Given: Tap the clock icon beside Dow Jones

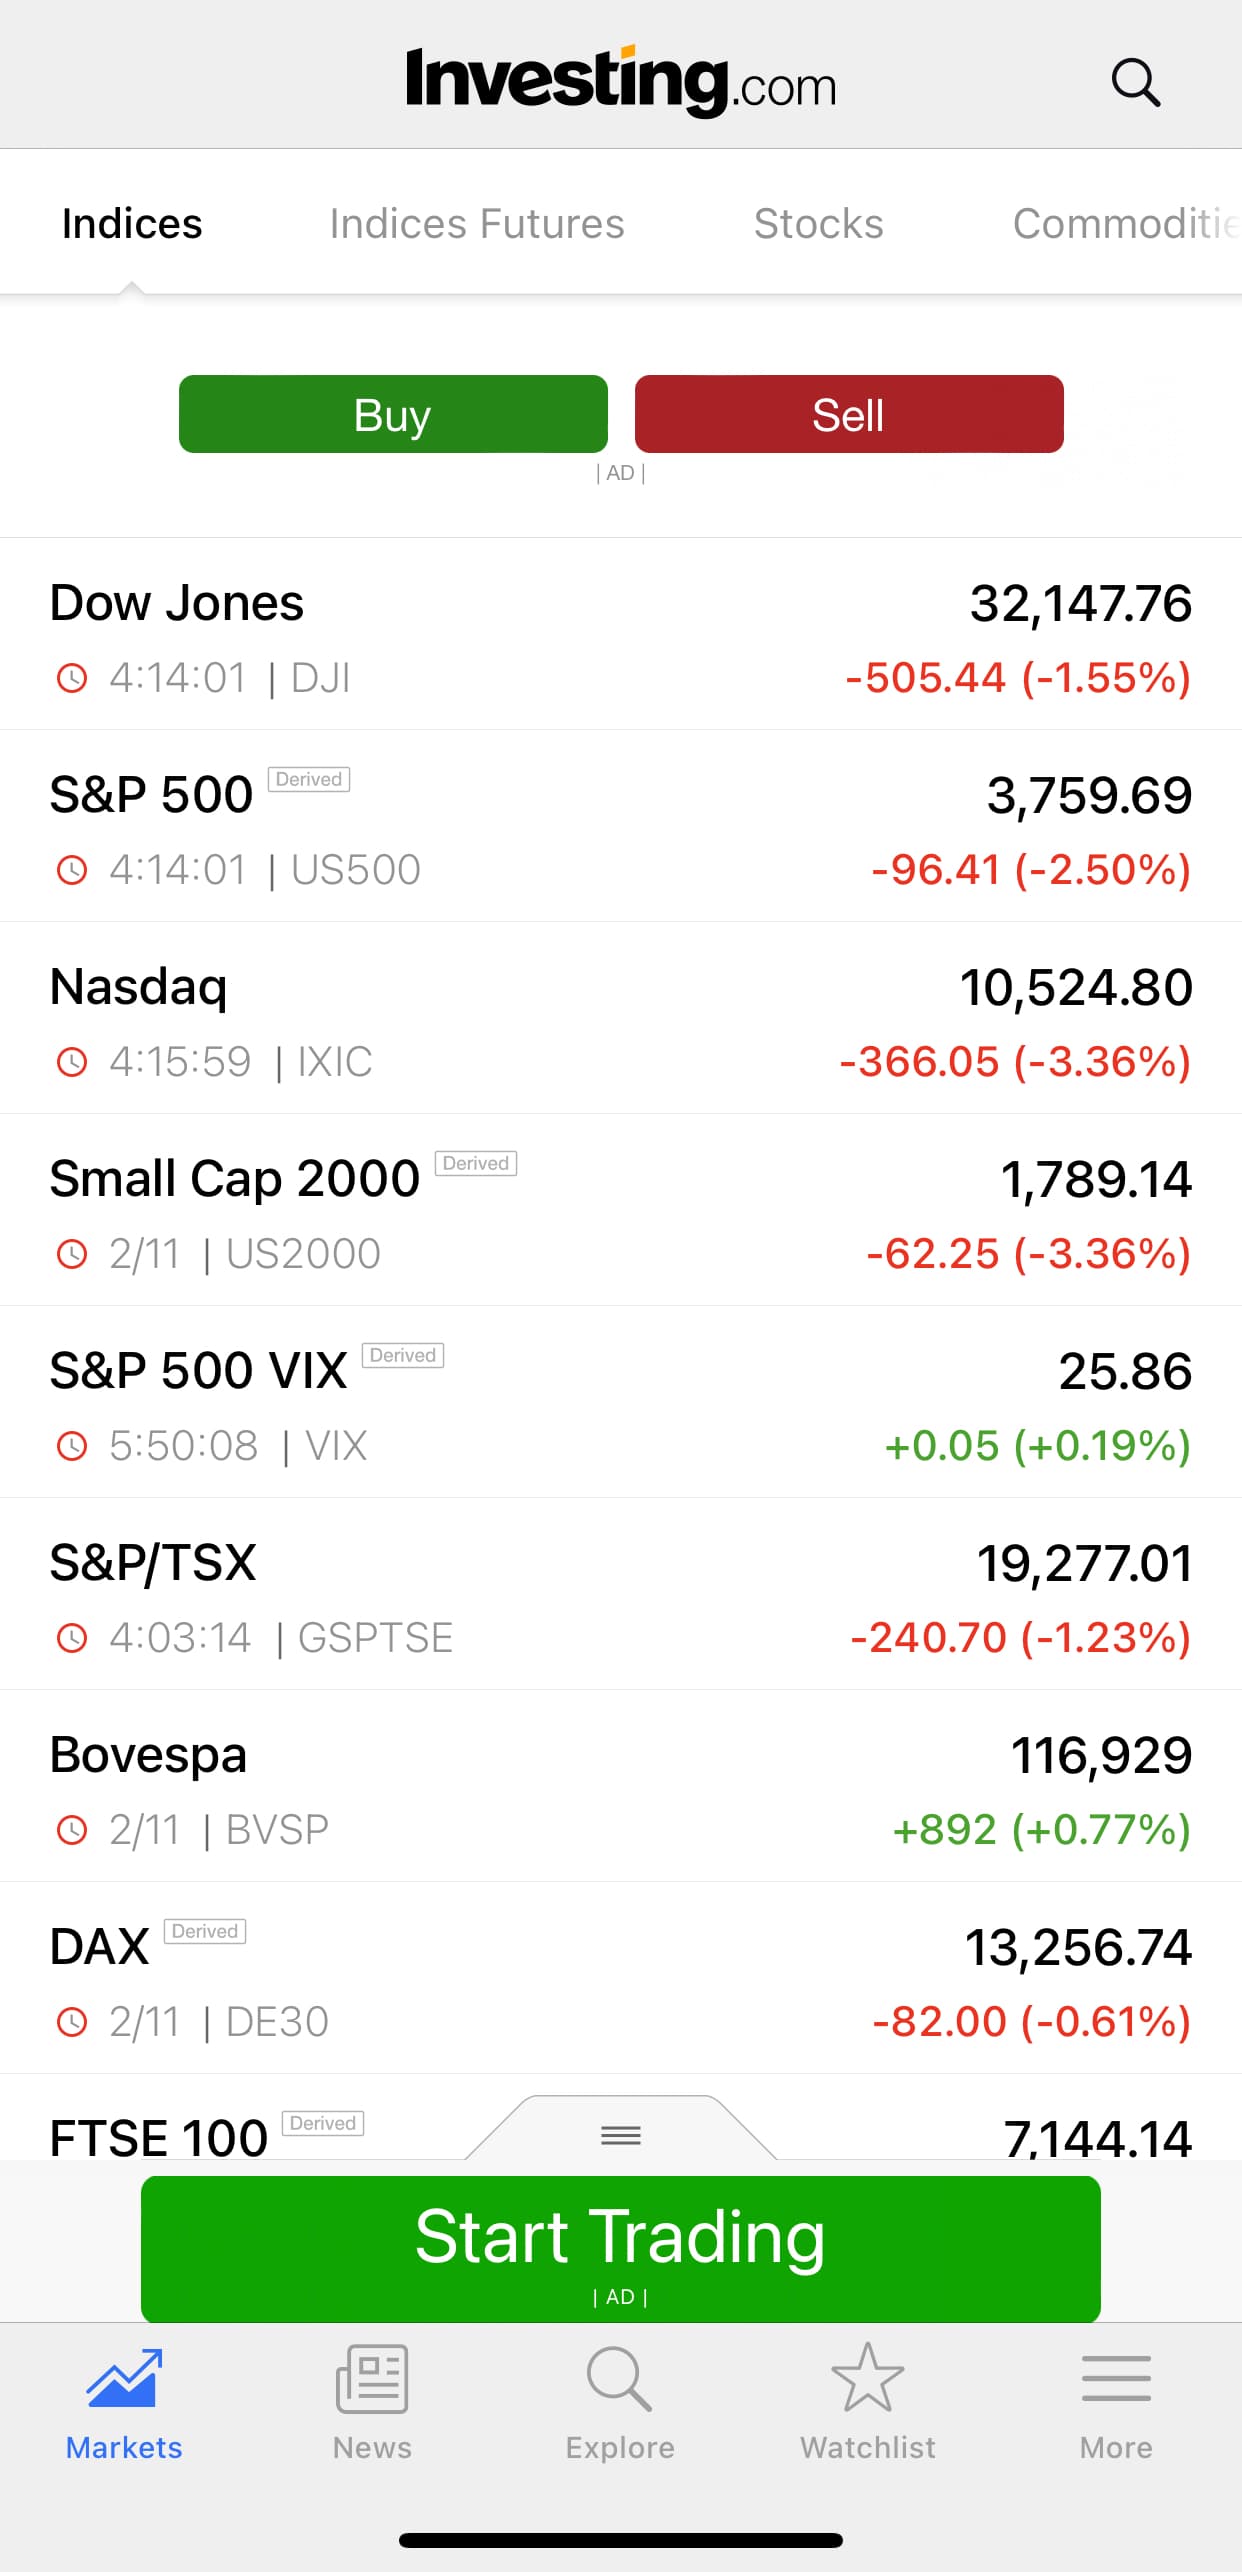Looking at the screenshot, I should 72,678.
